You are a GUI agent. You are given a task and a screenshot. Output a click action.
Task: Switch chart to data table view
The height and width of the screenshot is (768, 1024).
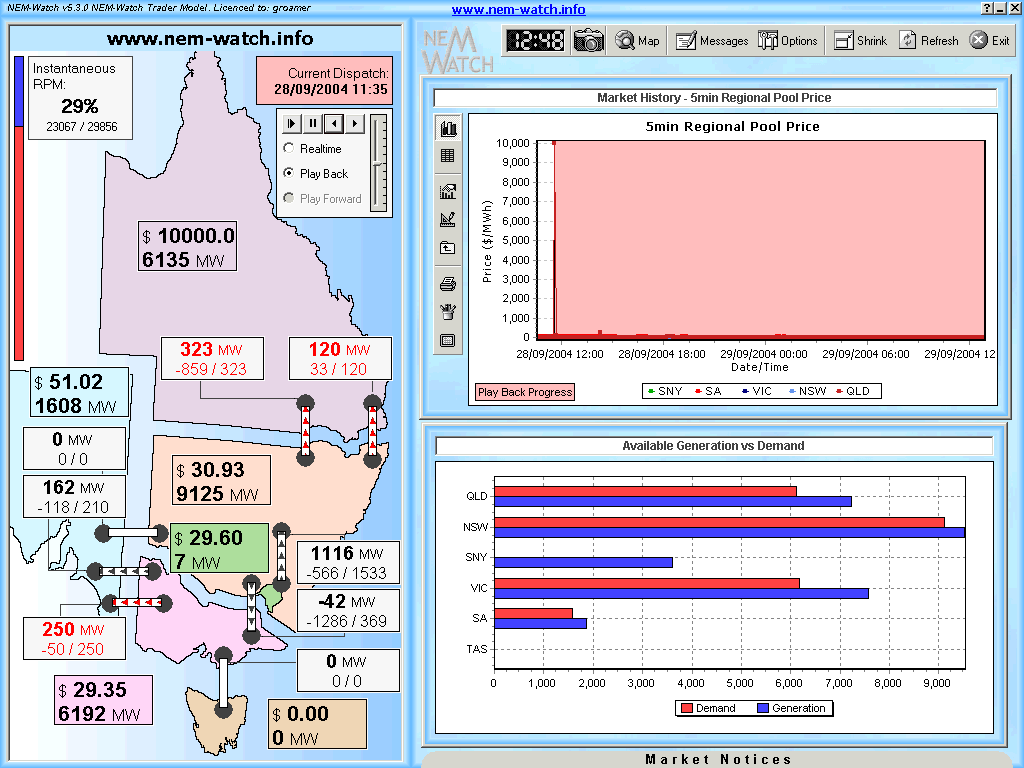[447, 156]
